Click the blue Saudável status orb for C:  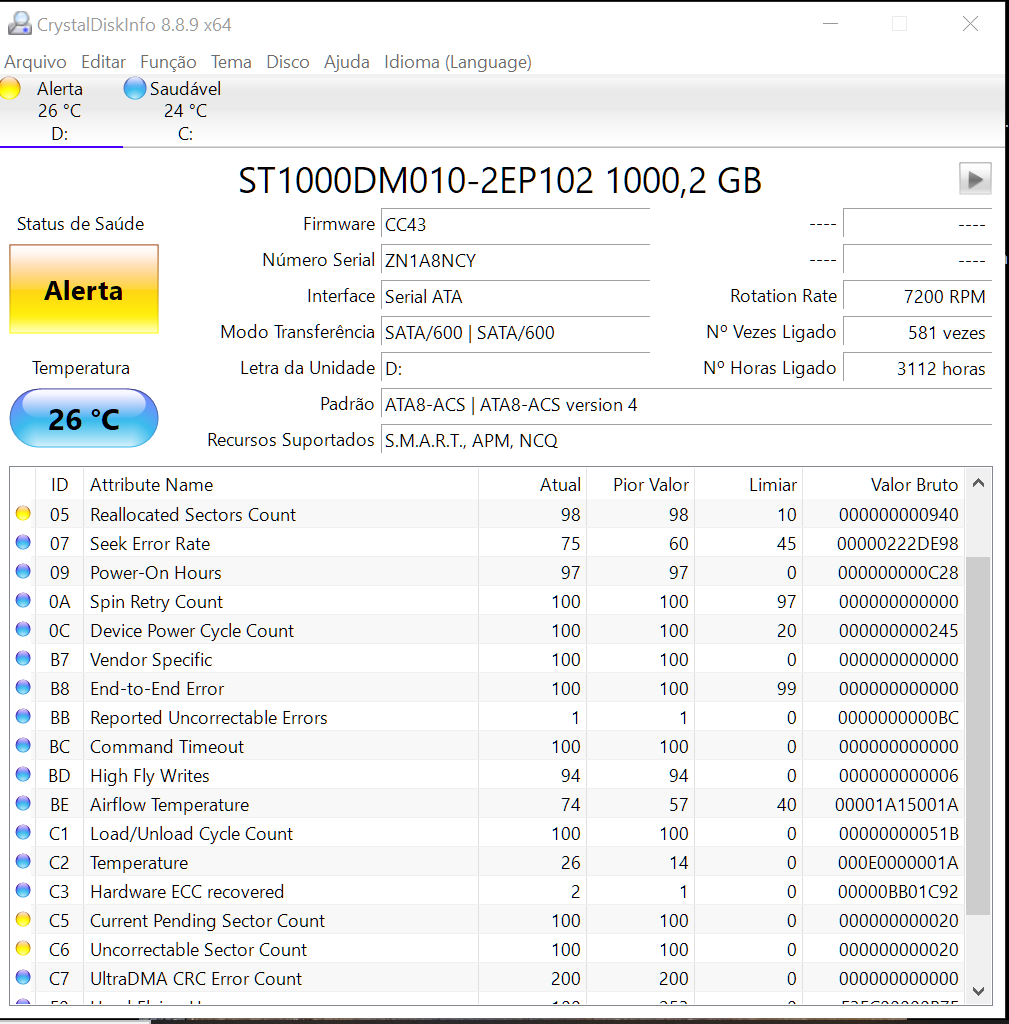click(135, 88)
